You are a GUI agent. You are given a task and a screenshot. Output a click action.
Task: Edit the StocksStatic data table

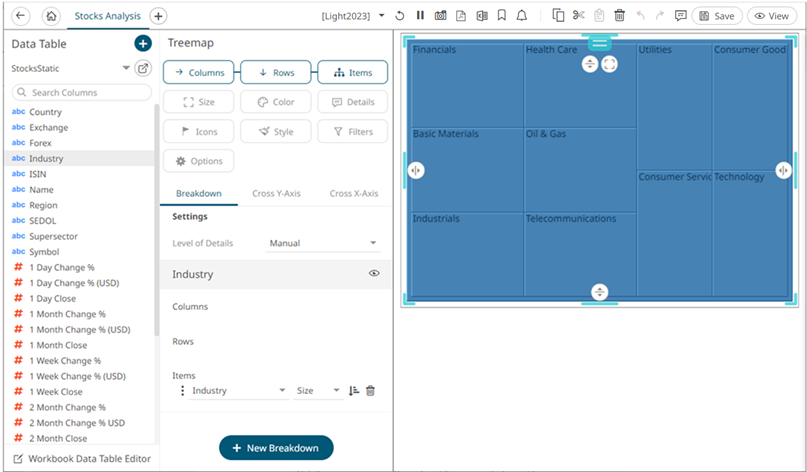coord(143,68)
